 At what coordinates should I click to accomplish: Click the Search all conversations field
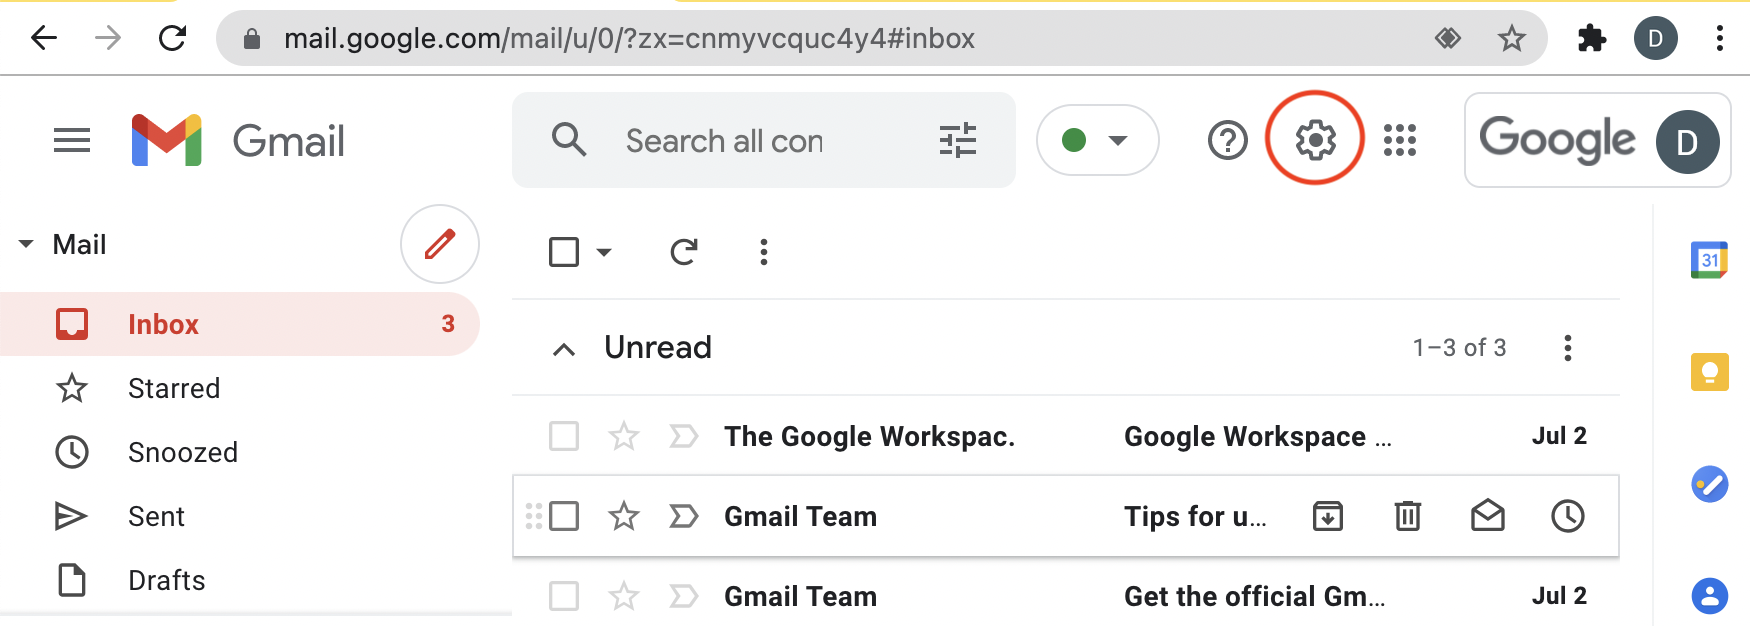[725, 141]
